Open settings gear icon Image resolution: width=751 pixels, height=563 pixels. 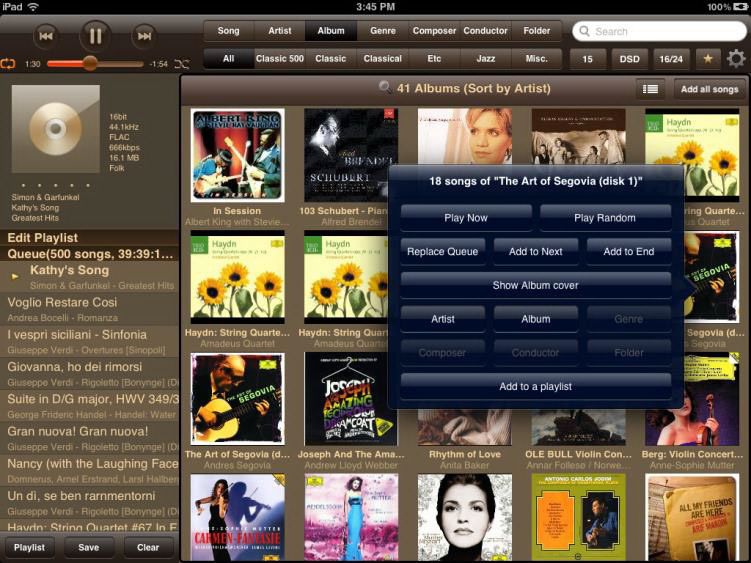pyautogui.click(x=736, y=59)
